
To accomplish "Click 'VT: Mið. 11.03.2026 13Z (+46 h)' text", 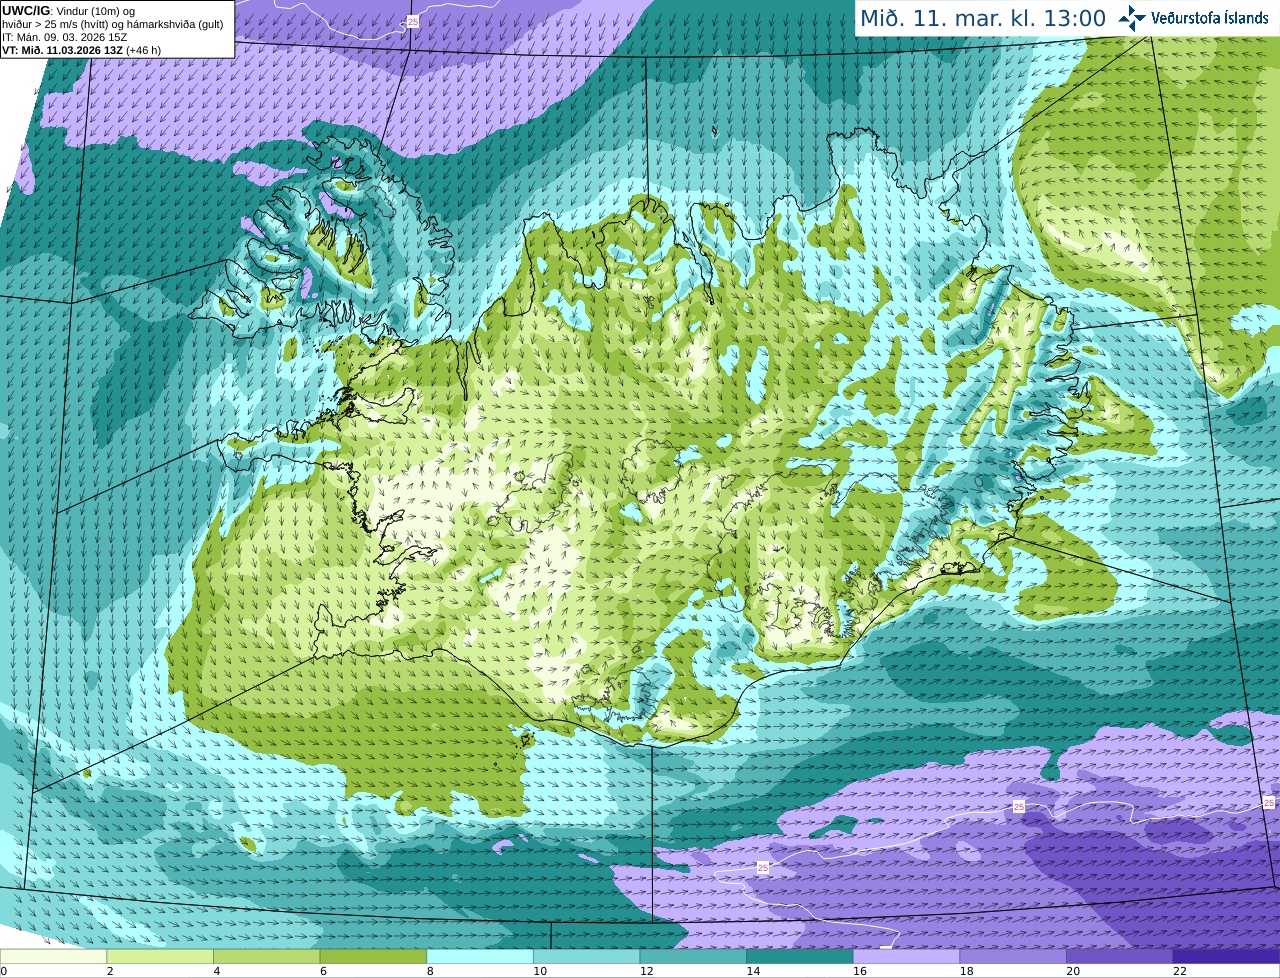I will click(81, 50).
